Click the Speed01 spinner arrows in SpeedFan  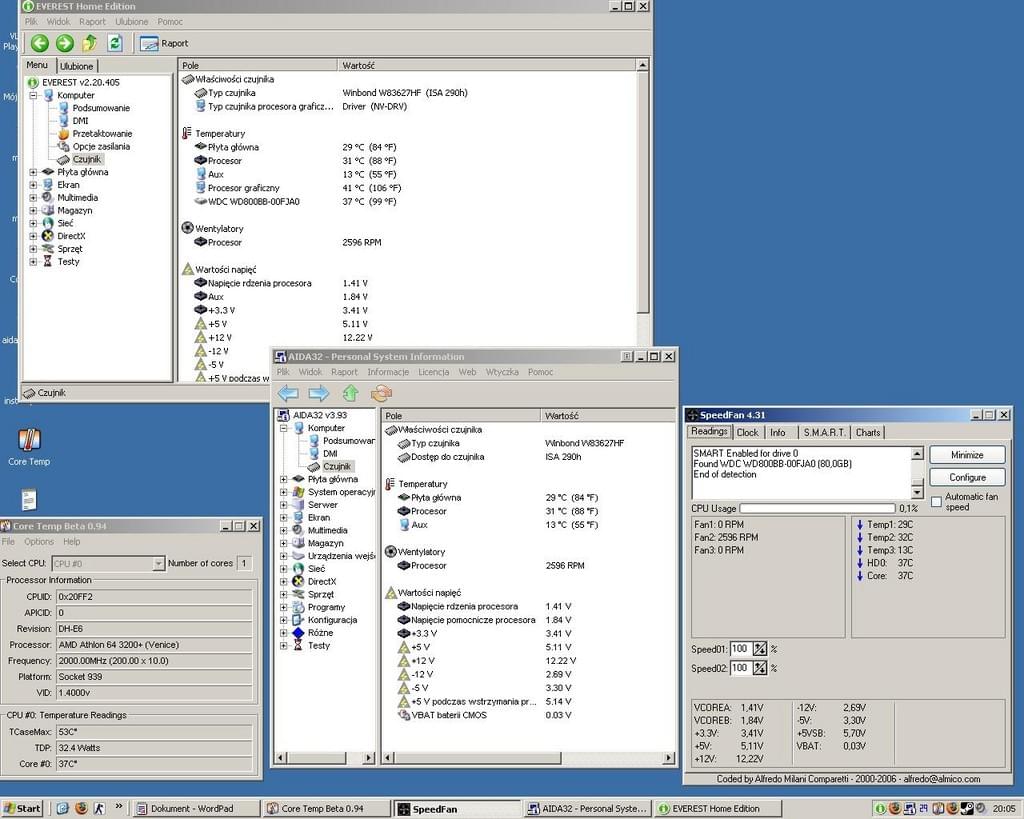[760, 649]
